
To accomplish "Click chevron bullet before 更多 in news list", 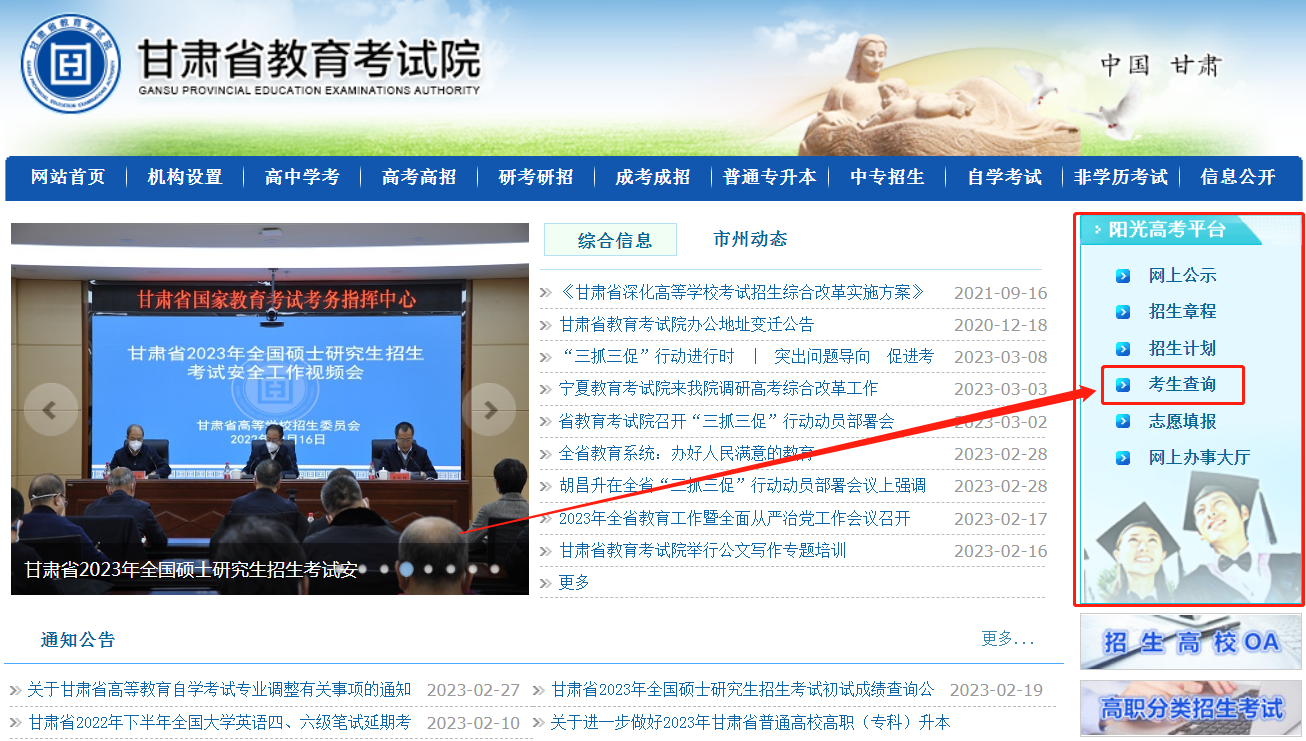I will pos(546,583).
